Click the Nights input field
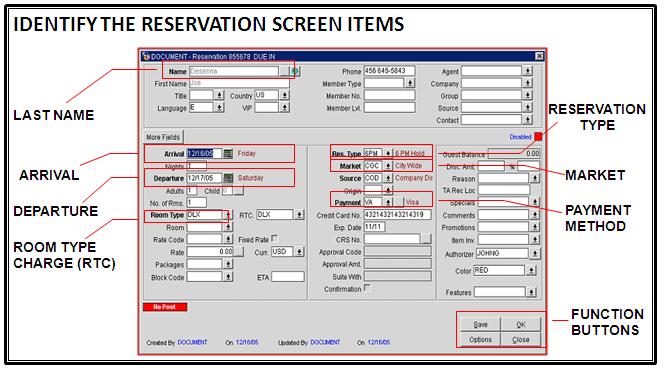Screen dimensions: 664x371 tap(197, 166)
